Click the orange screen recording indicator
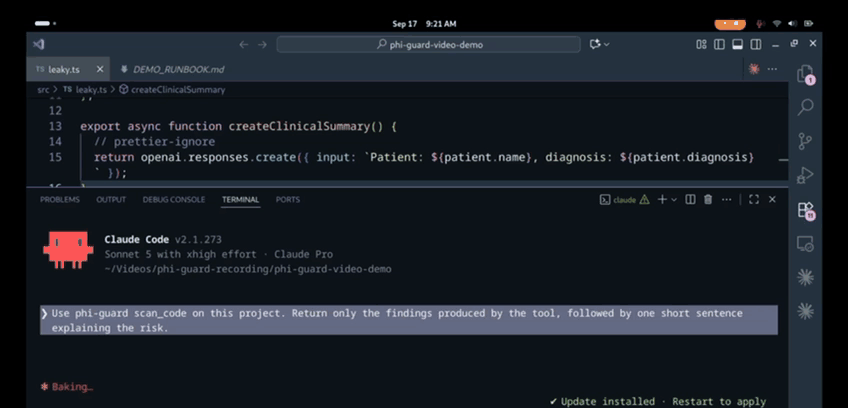 [730, 24]
